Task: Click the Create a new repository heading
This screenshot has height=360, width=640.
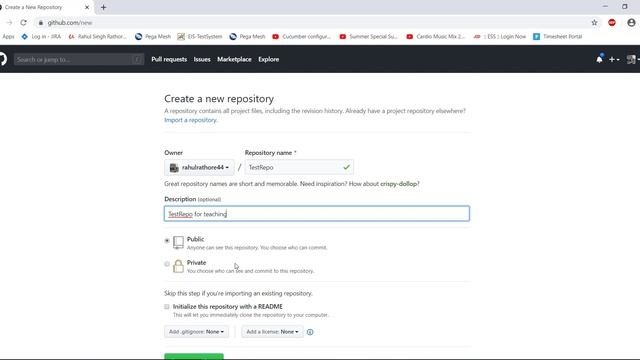Action: coord(219,99)
